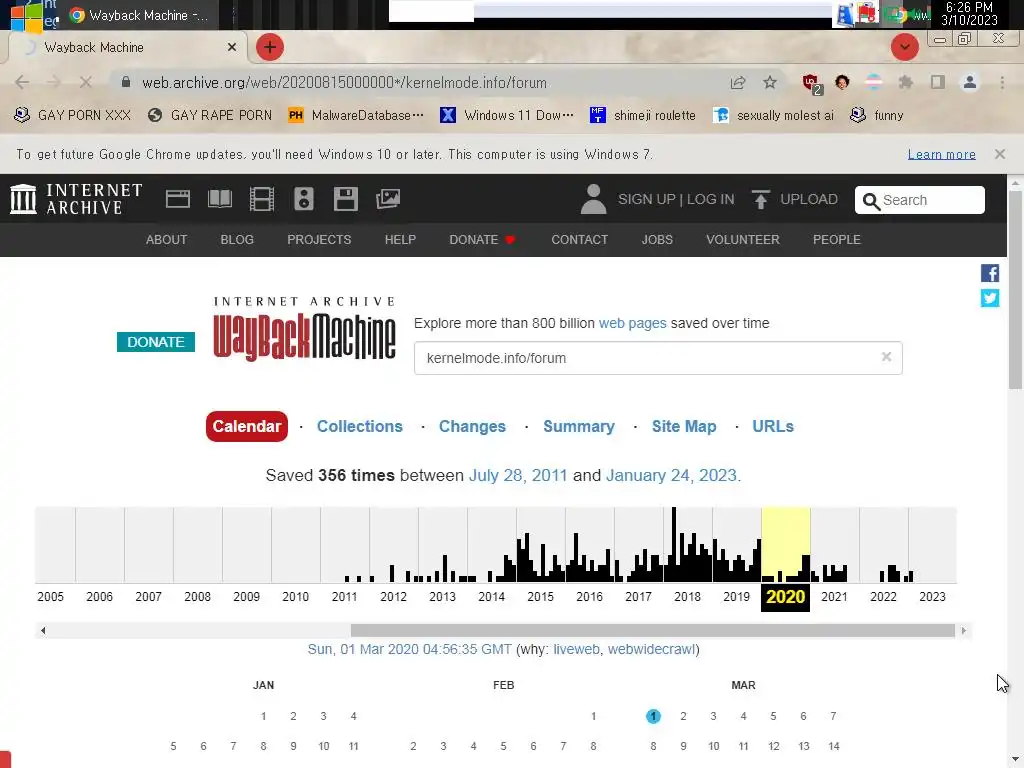This screenshot has width=1024, height=768.
Task: Open the ABOUT menu item
Action: click(x=167, y=240)
